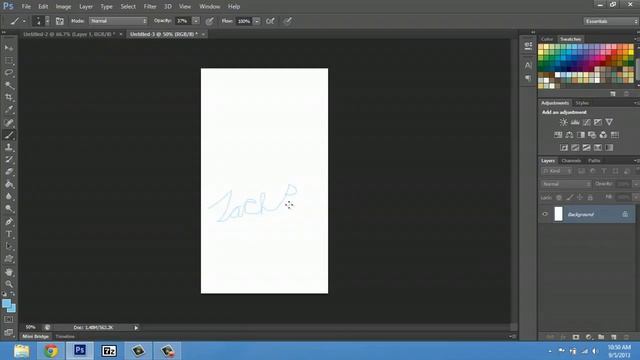Viewport: 640px width, 360px height.
Task: Add a Curves adjustment
Action: (x=587, y=122)
